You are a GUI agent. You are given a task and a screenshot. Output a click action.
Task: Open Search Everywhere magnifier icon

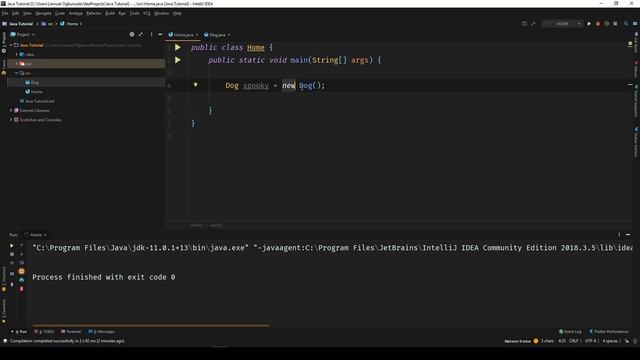[626, 24]
